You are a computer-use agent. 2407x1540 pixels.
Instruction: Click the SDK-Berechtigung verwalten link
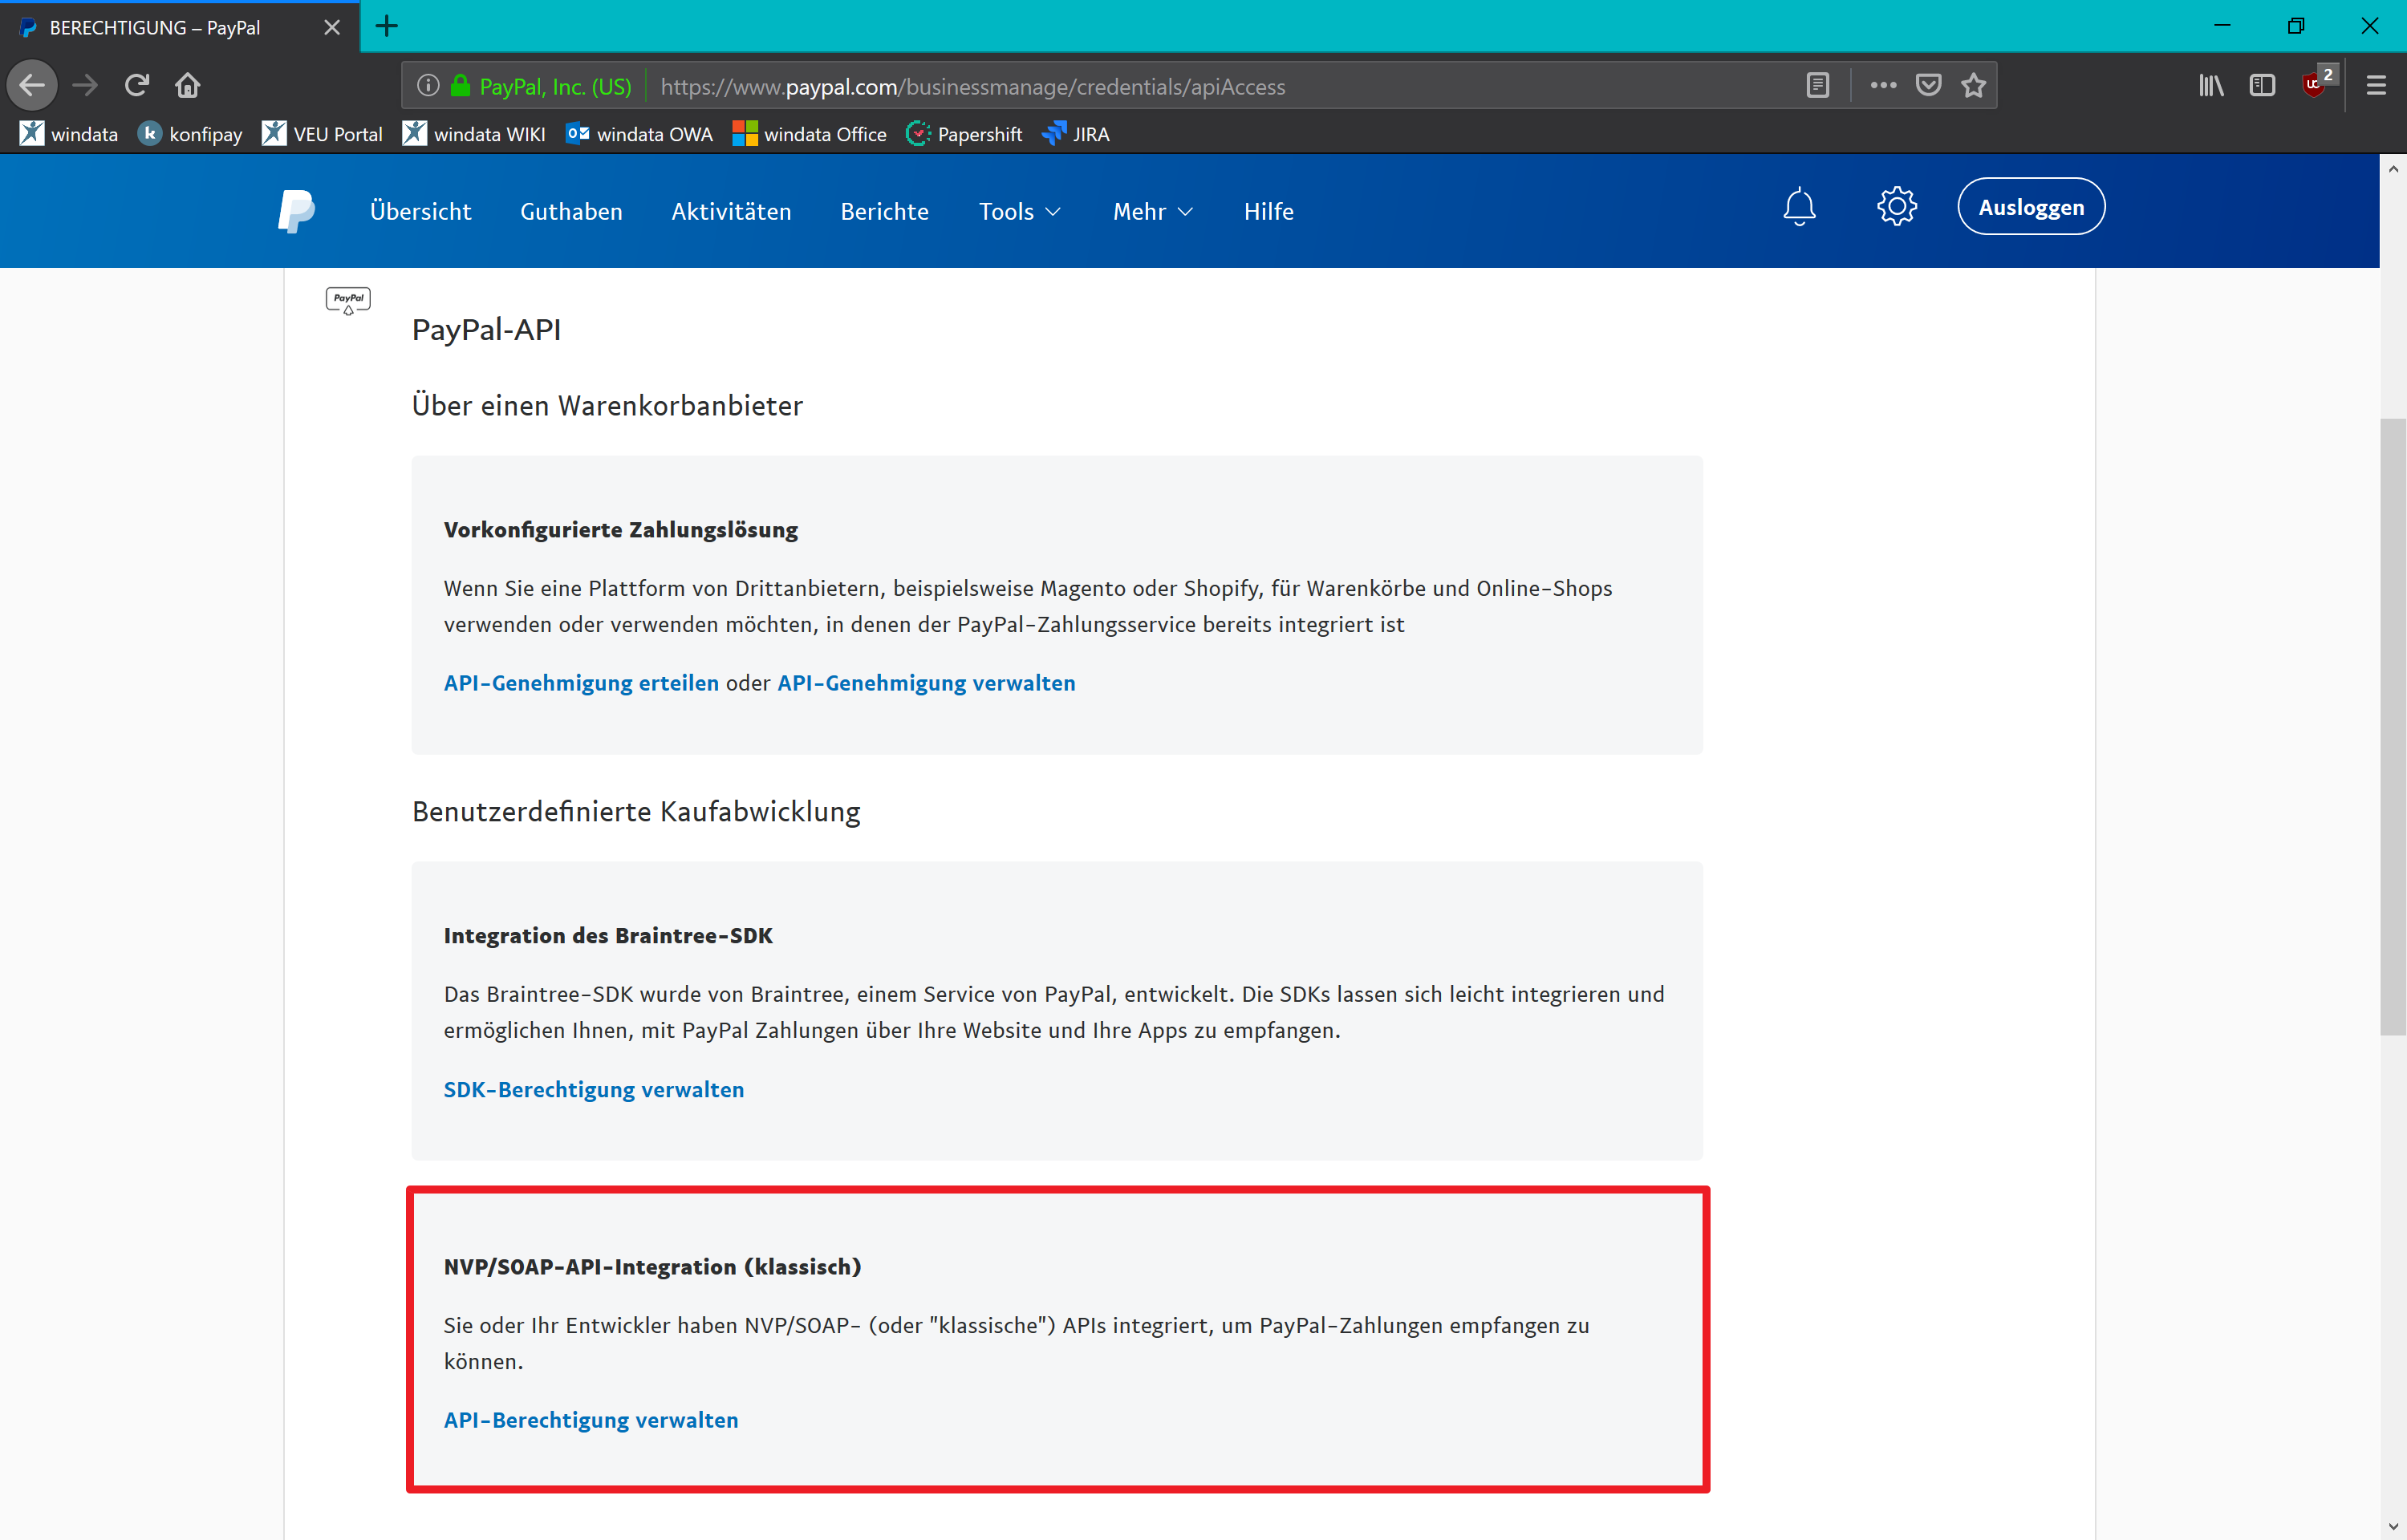pos(594,1089)
